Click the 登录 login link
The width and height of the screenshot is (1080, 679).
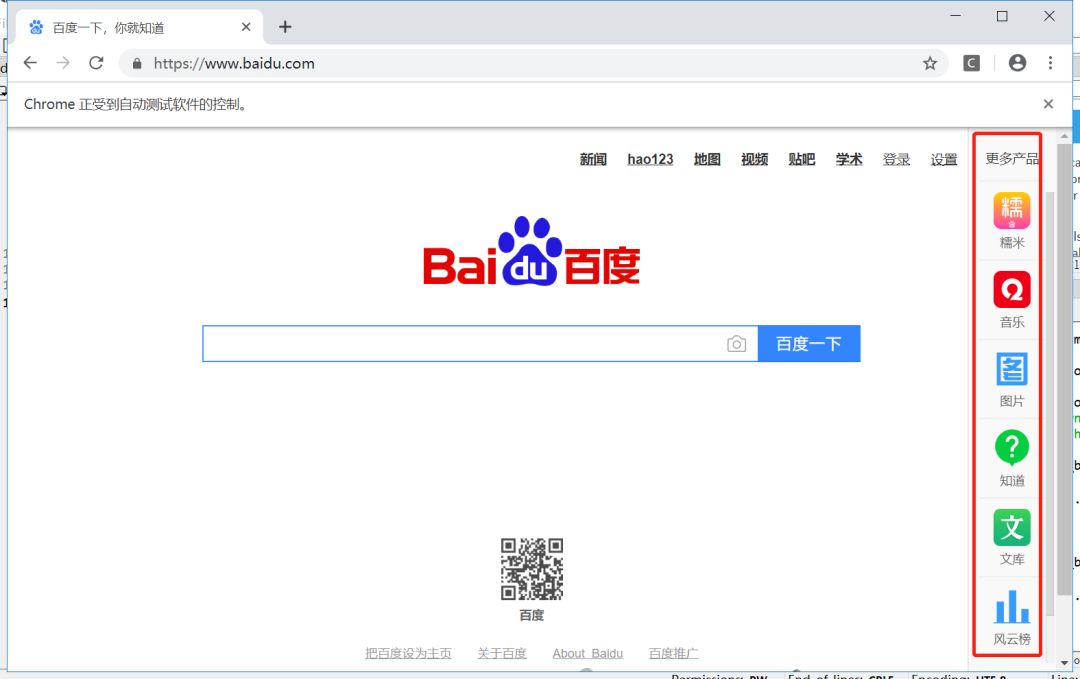pos(896,159)
